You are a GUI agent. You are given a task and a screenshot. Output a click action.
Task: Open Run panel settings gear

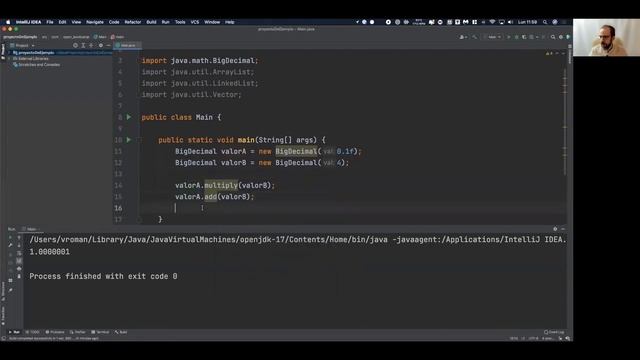click(555, 229)
